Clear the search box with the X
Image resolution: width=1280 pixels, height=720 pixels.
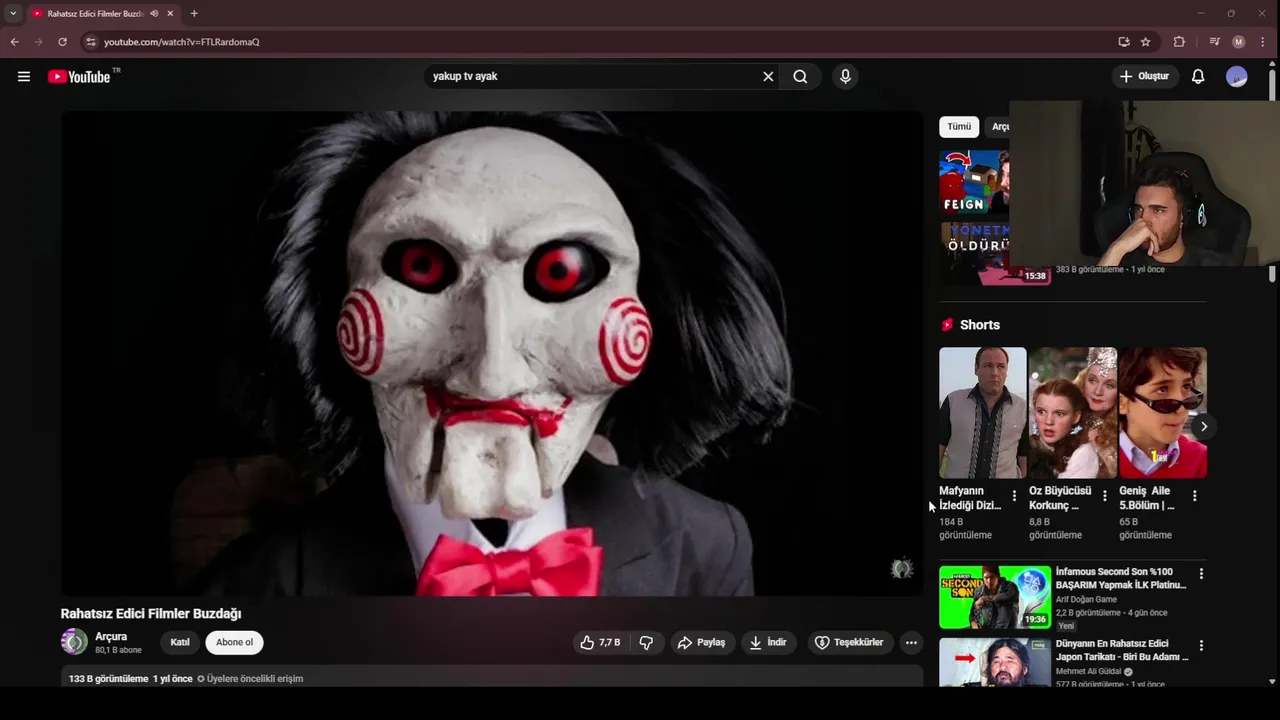coord(768,76)
